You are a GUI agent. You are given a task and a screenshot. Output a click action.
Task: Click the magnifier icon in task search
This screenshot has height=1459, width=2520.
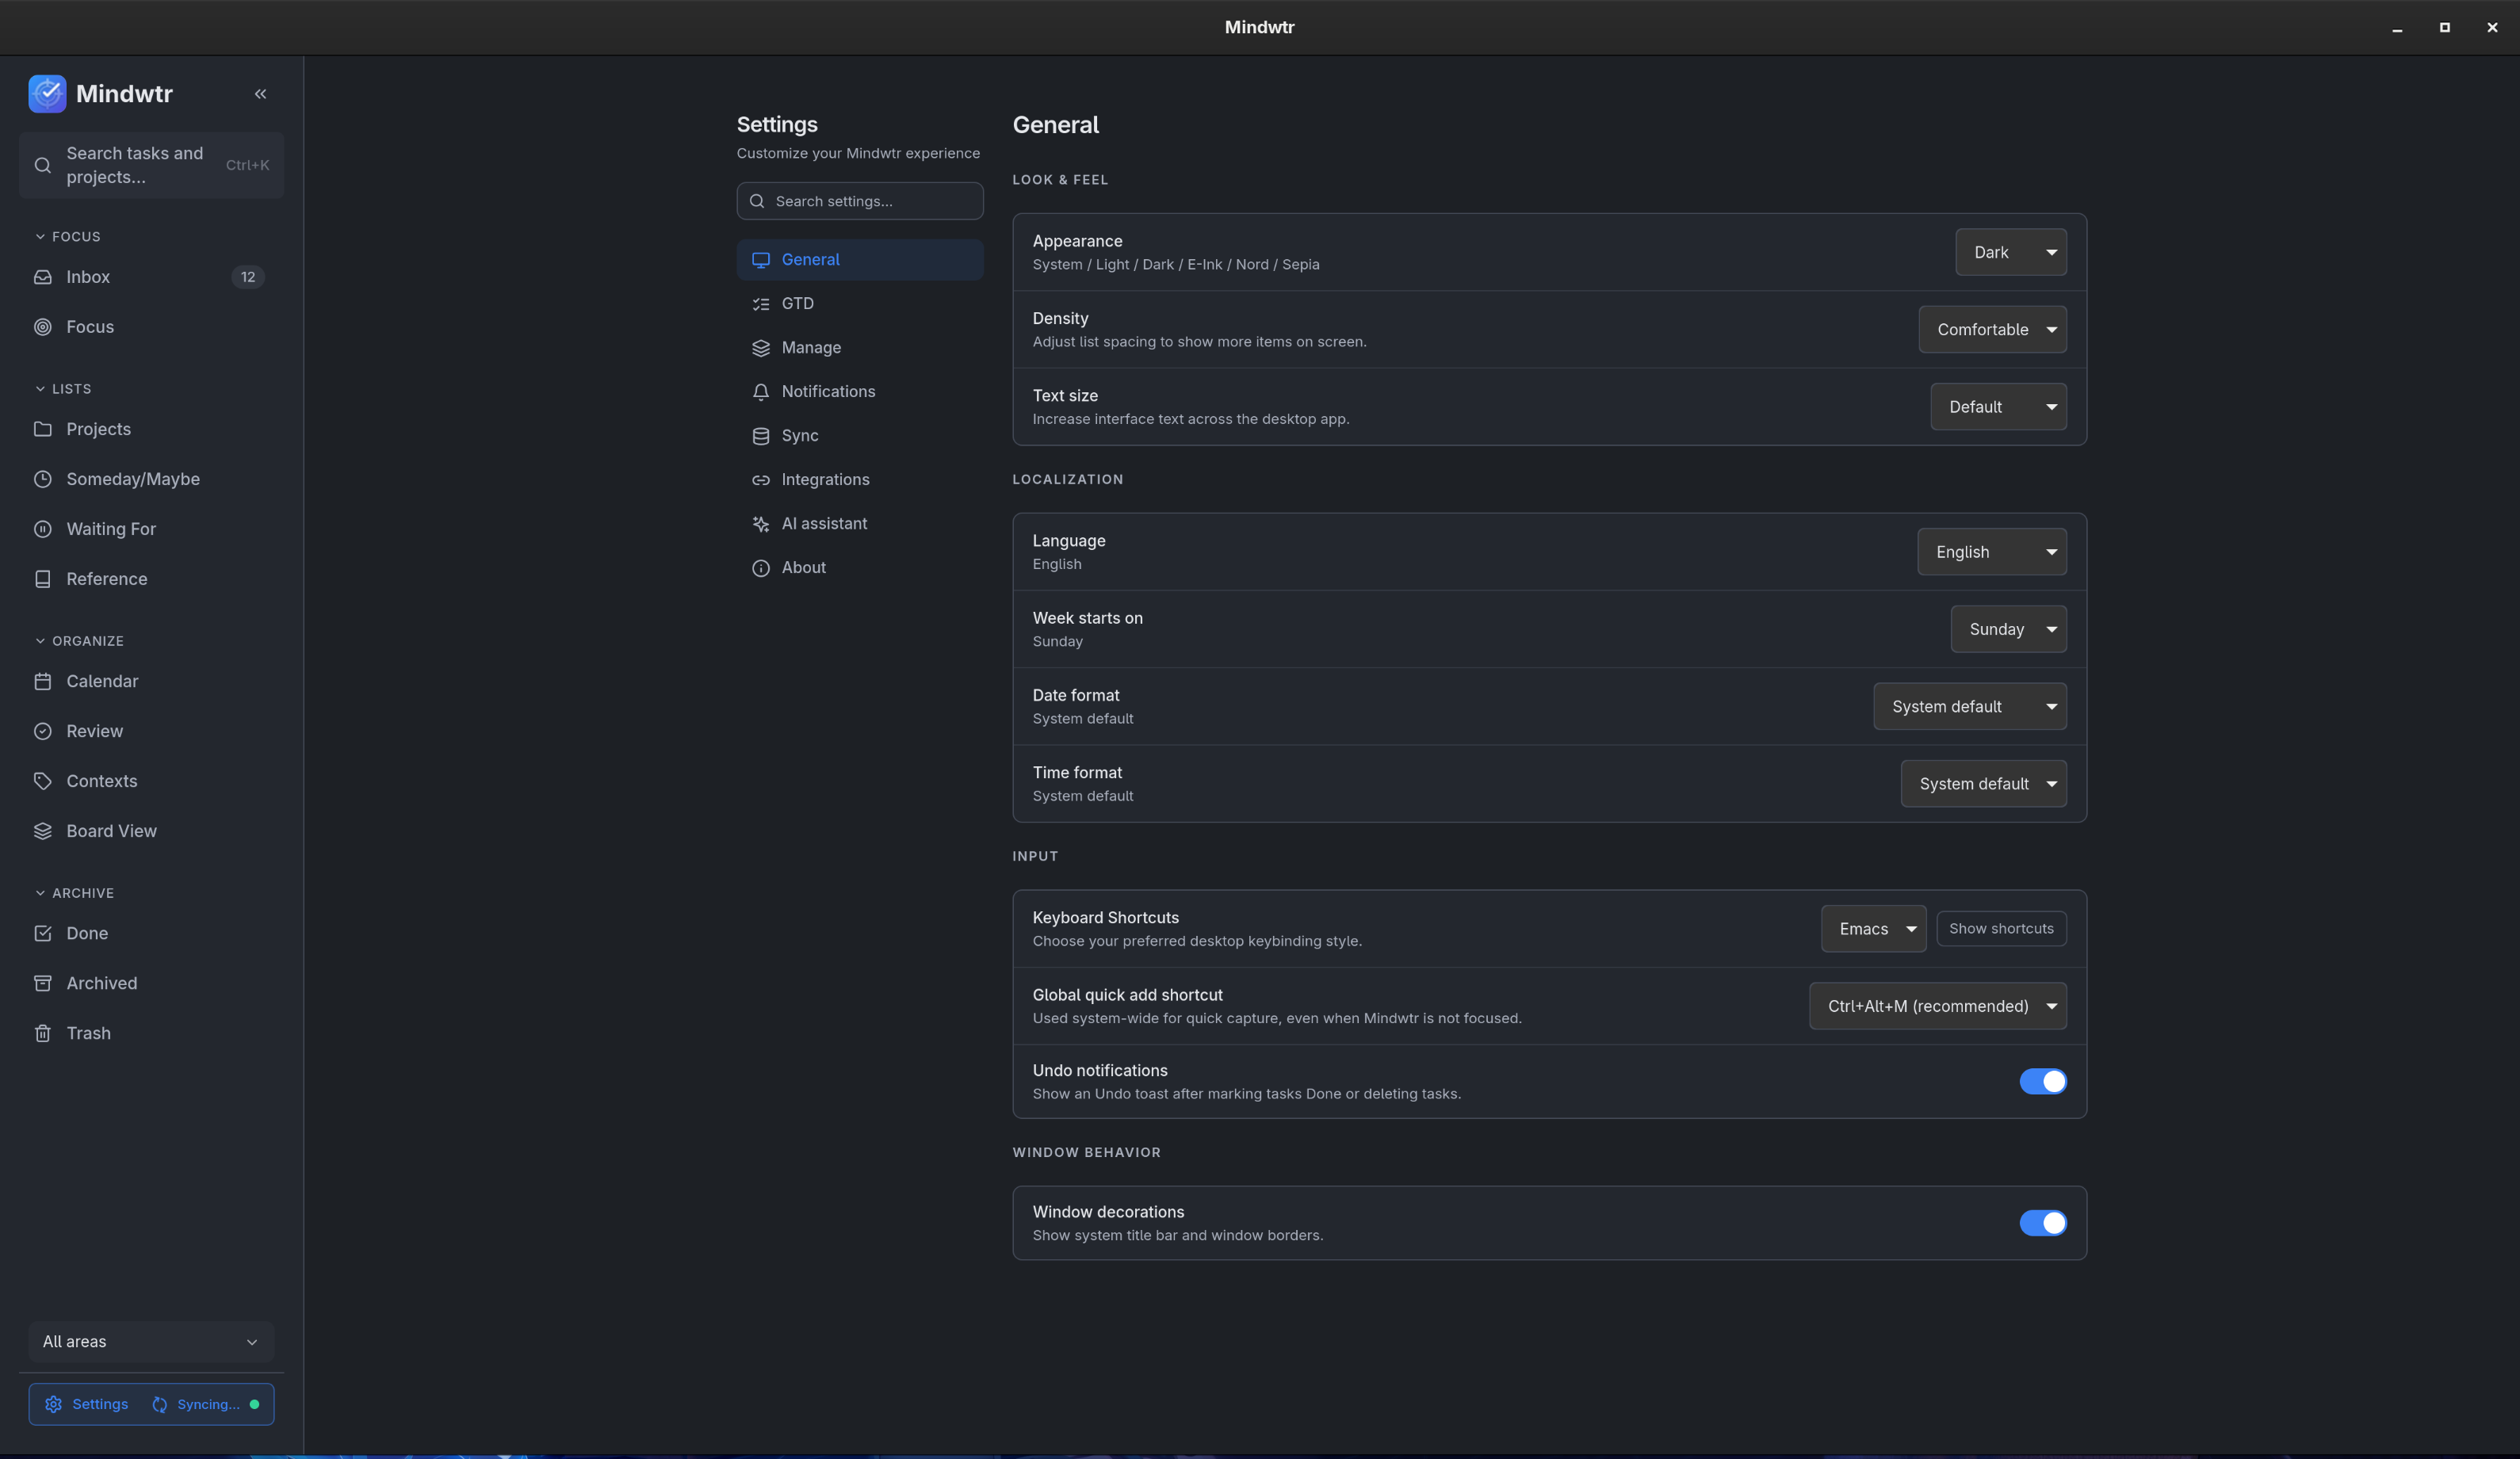point(43,165)
